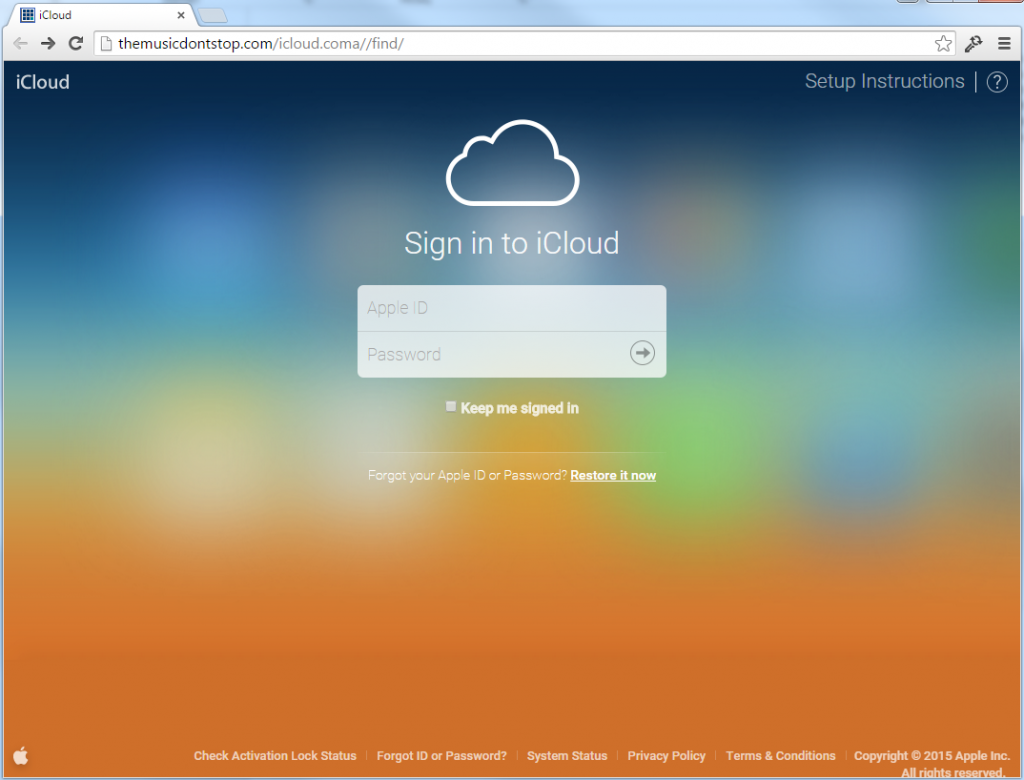Click the iCloud header logo text

(x=42, y=82)
